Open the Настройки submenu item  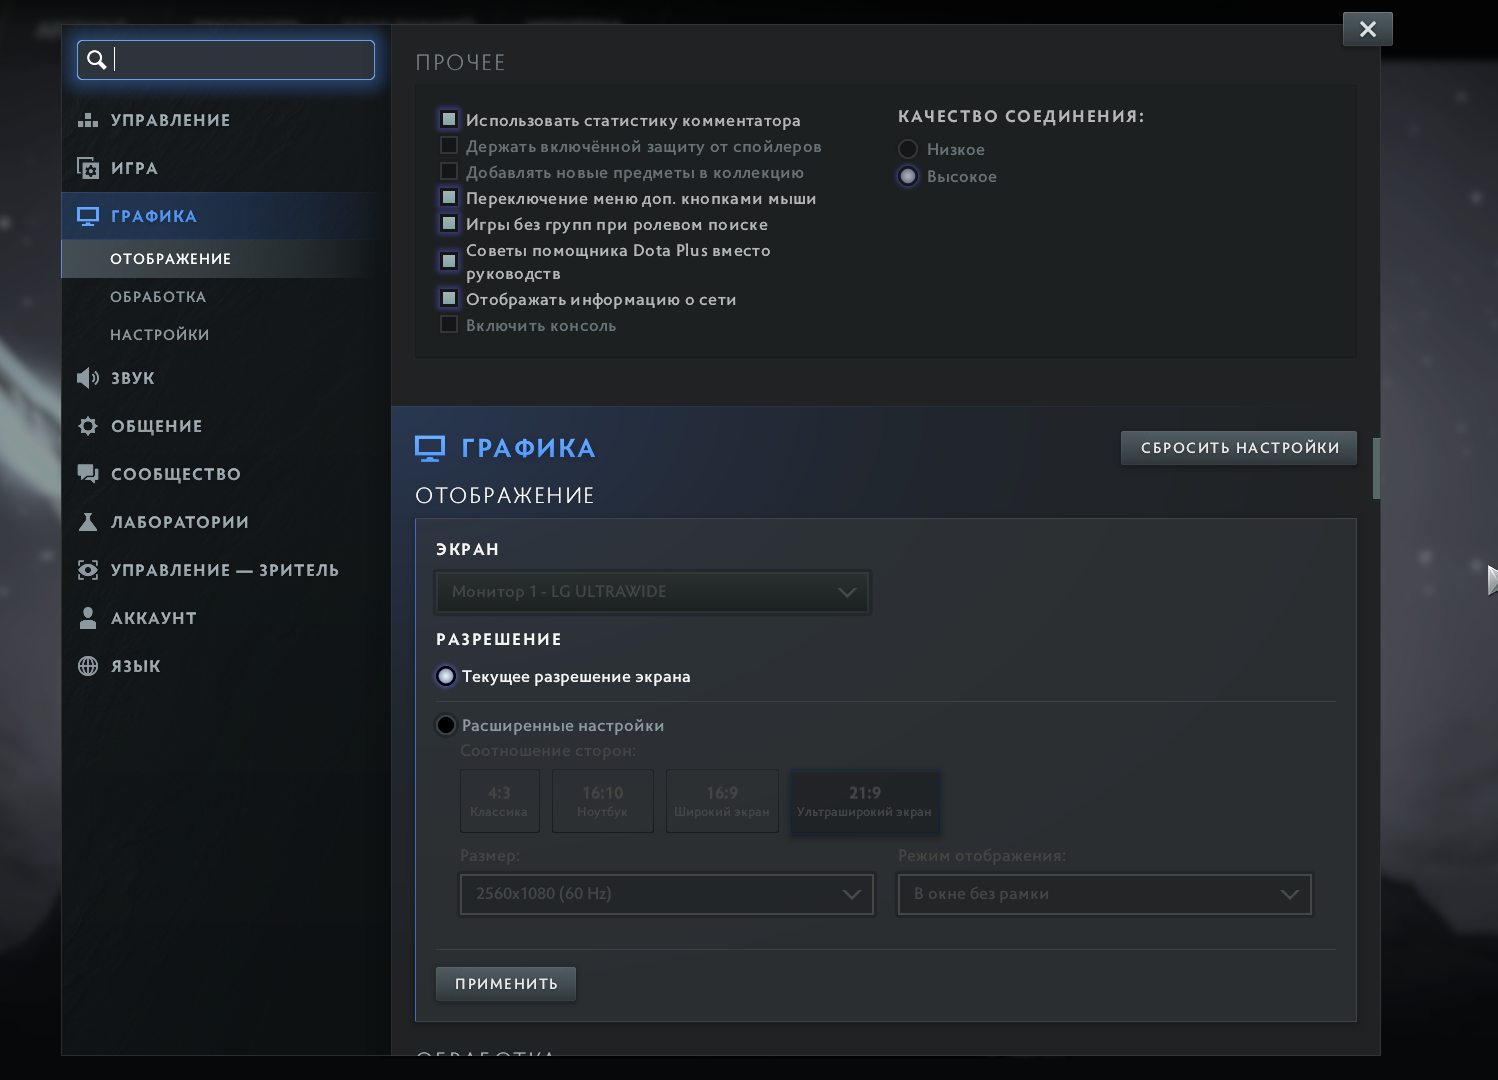tap(160, 335)
